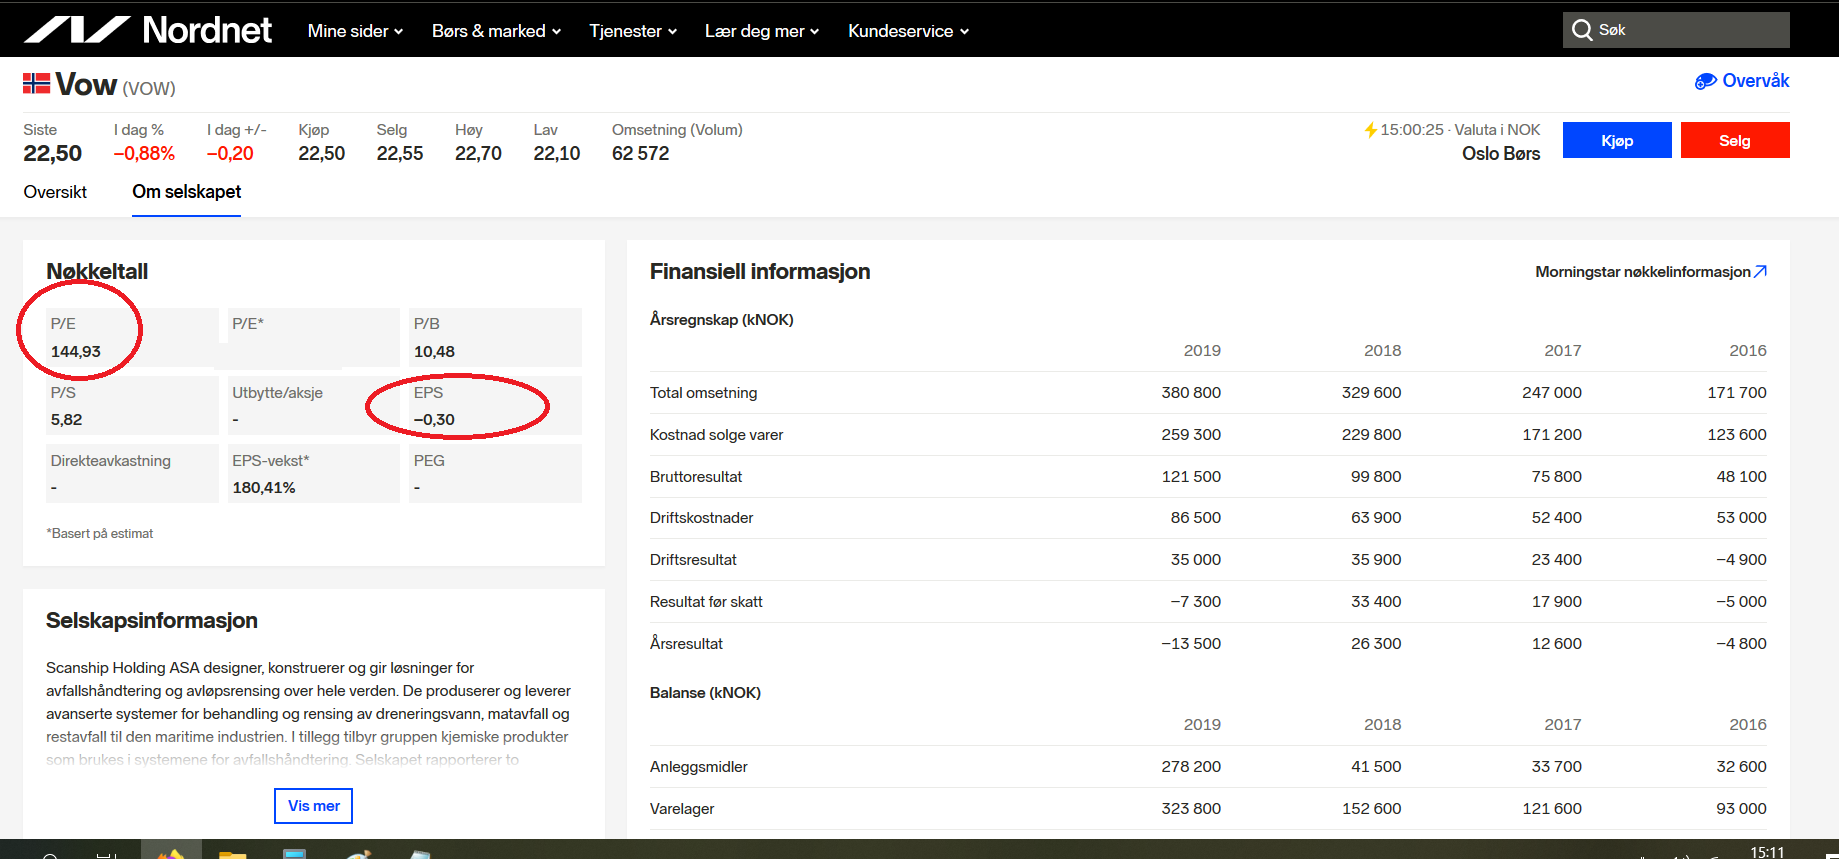This screenshot has height=859, width=1839.
Task: Click the Utbytte/aksje label
Action: coord(278,393)
